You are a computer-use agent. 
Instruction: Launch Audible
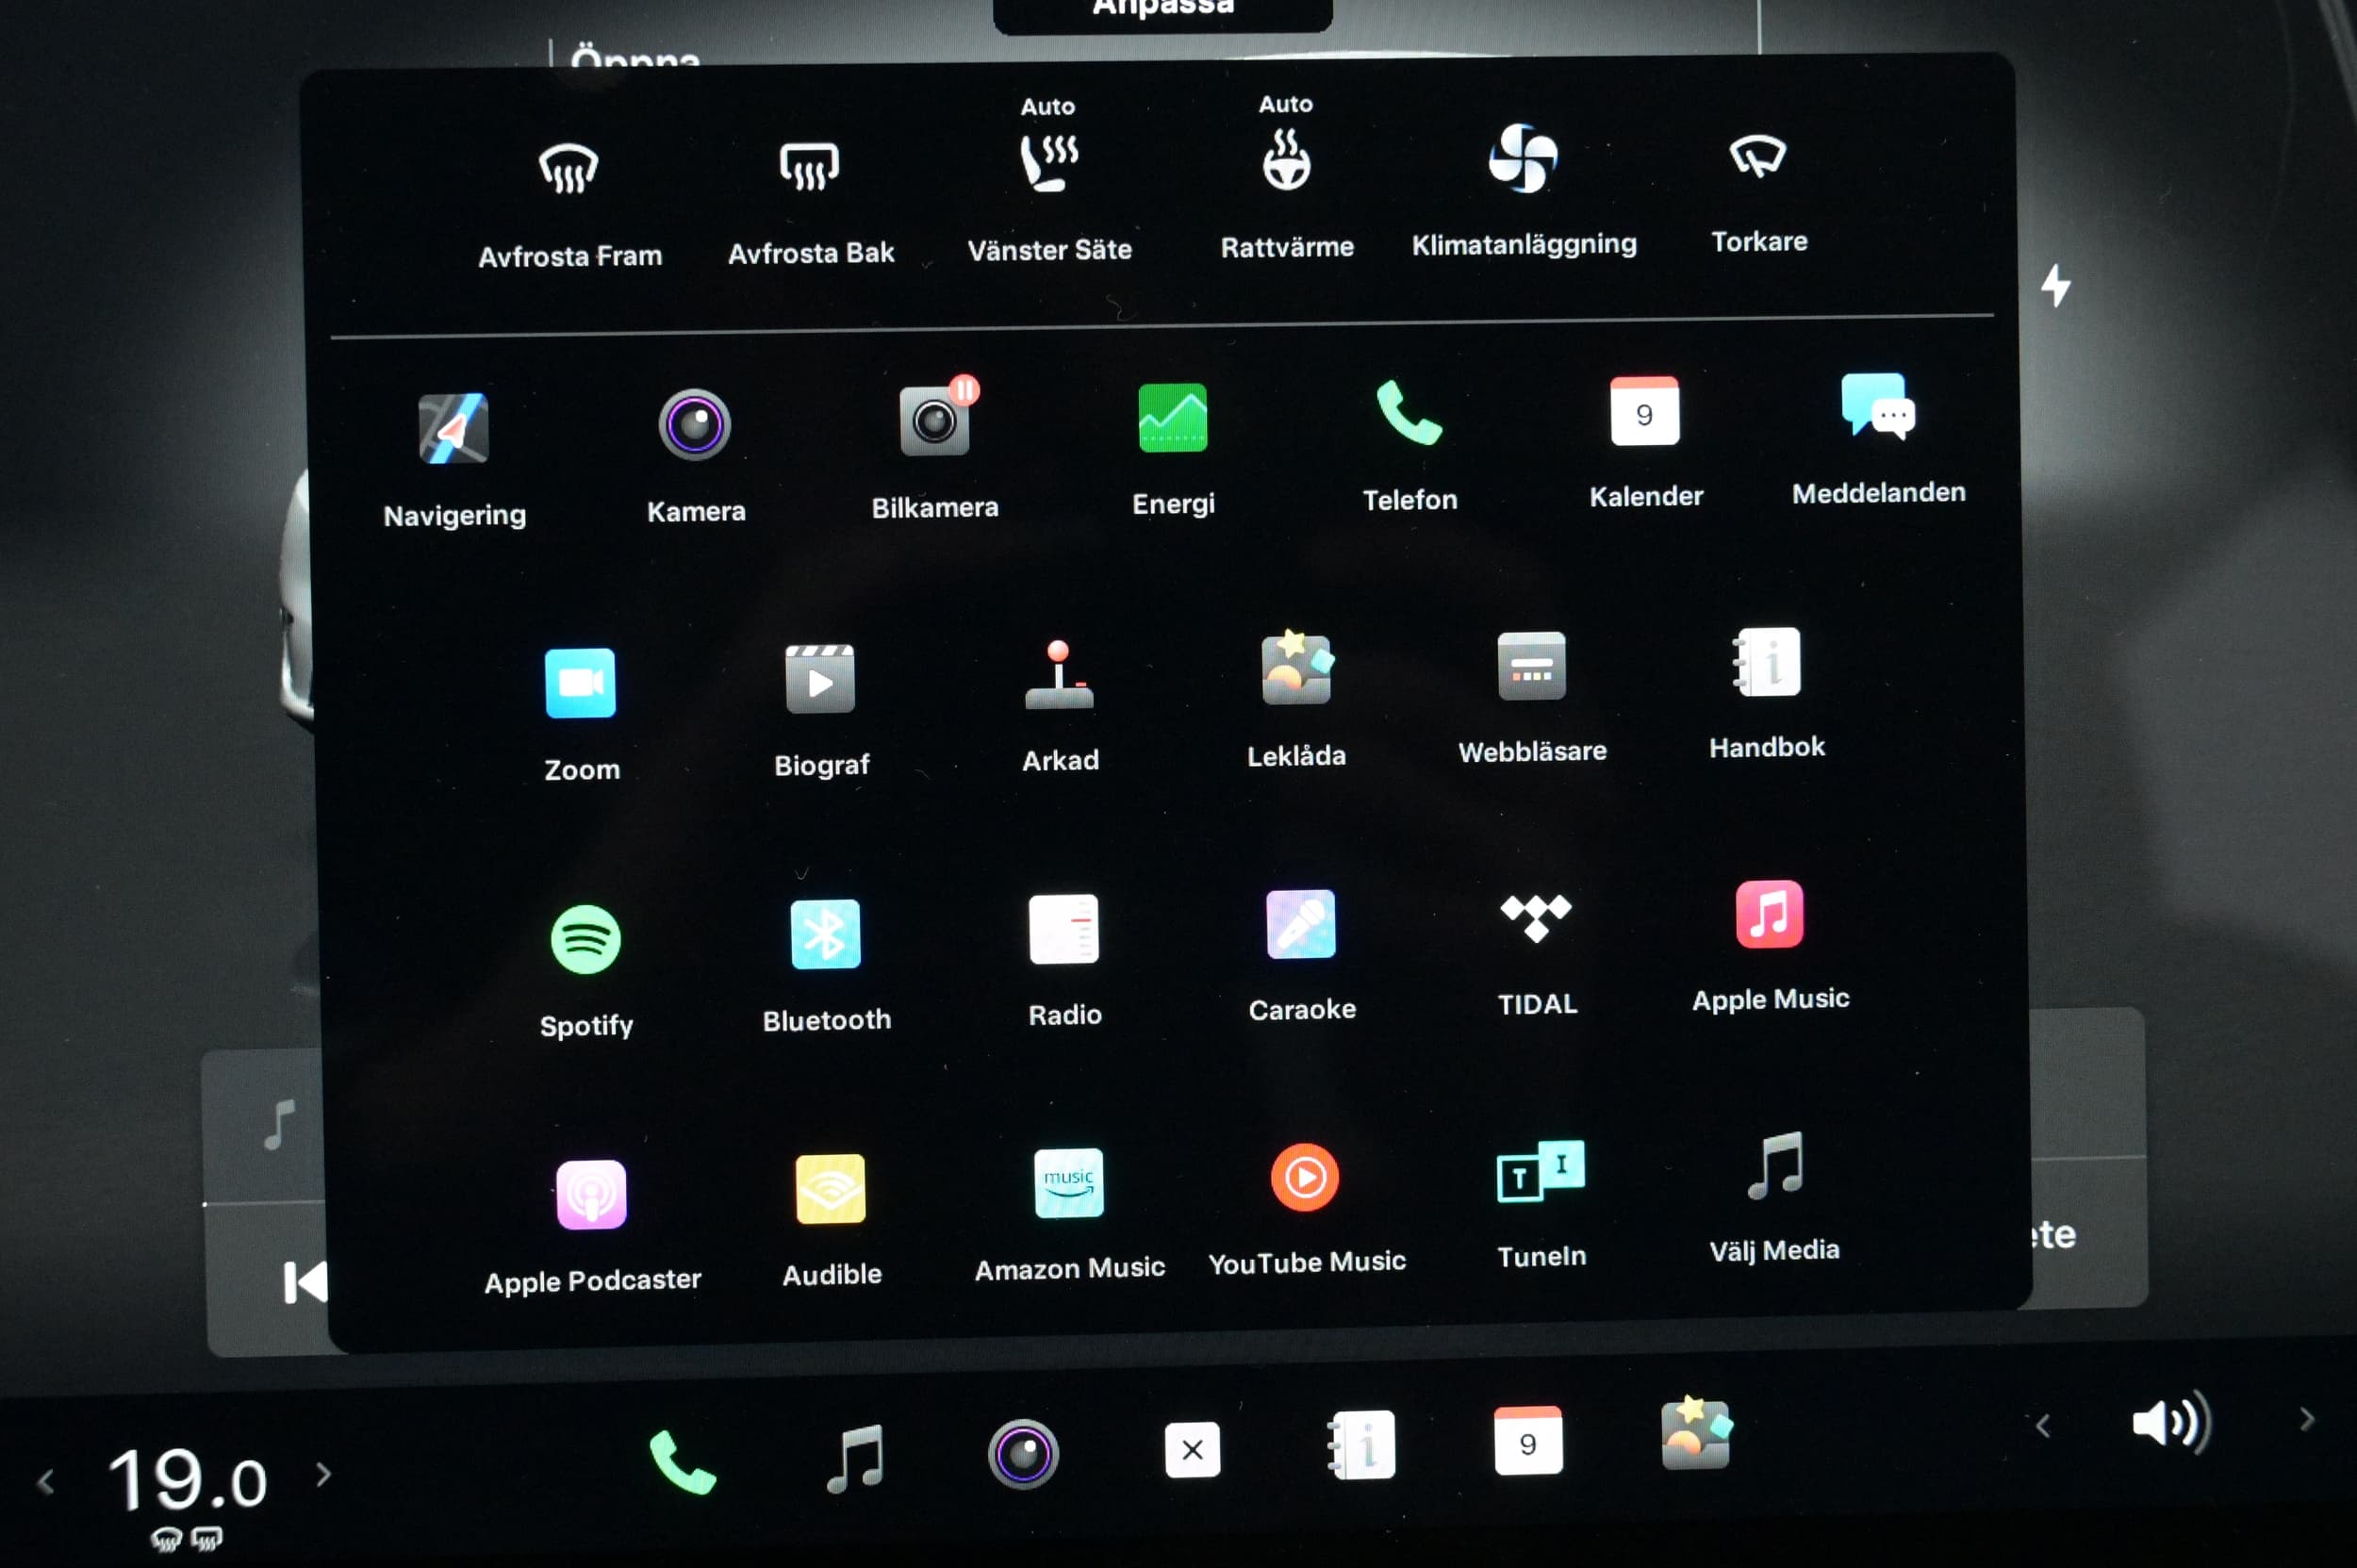pyautogui.click(x=830, y=1189)
